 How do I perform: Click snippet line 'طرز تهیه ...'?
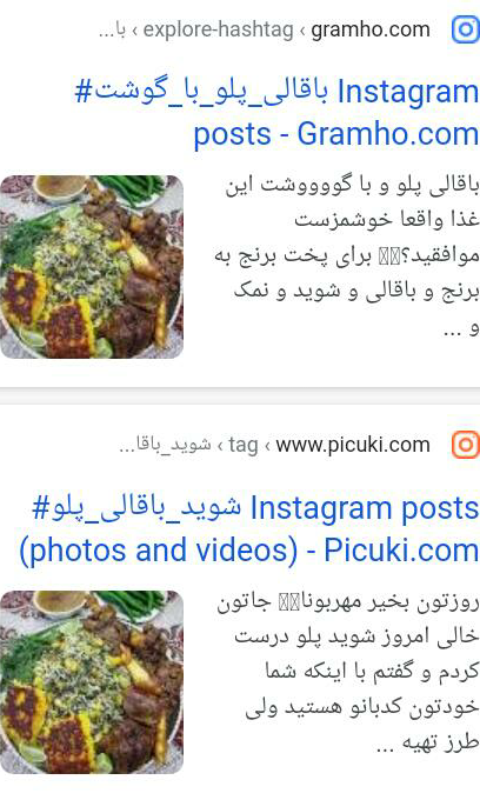[427, 742]
